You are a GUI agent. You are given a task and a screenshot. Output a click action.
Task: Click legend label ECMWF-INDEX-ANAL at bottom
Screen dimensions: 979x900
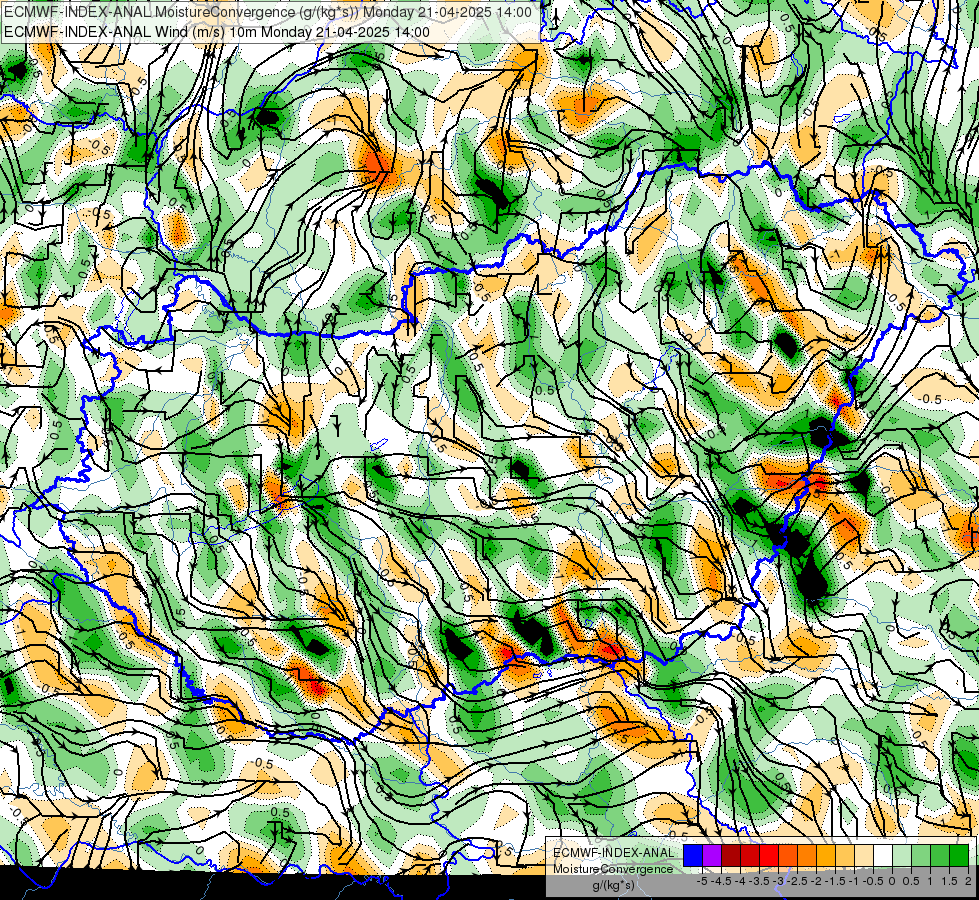click(x=614, y=853)
